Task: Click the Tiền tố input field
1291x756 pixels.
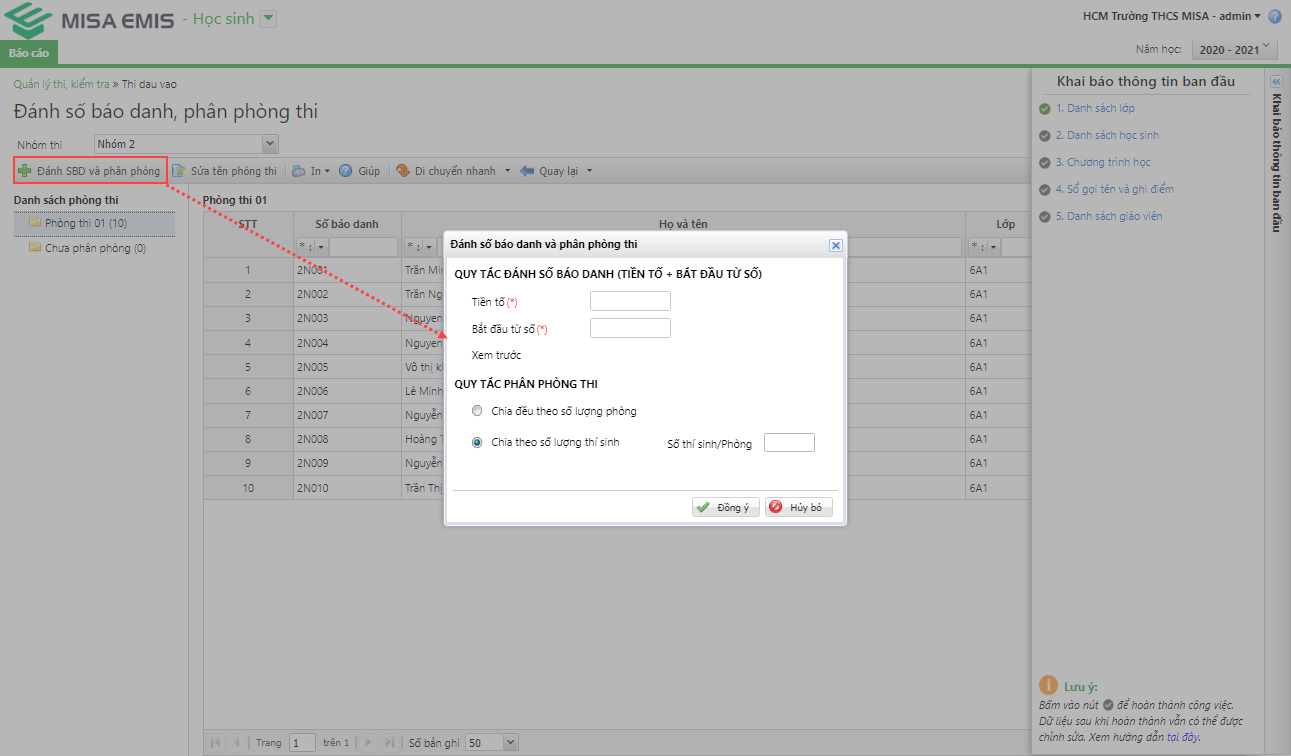Action: (630, 301)
